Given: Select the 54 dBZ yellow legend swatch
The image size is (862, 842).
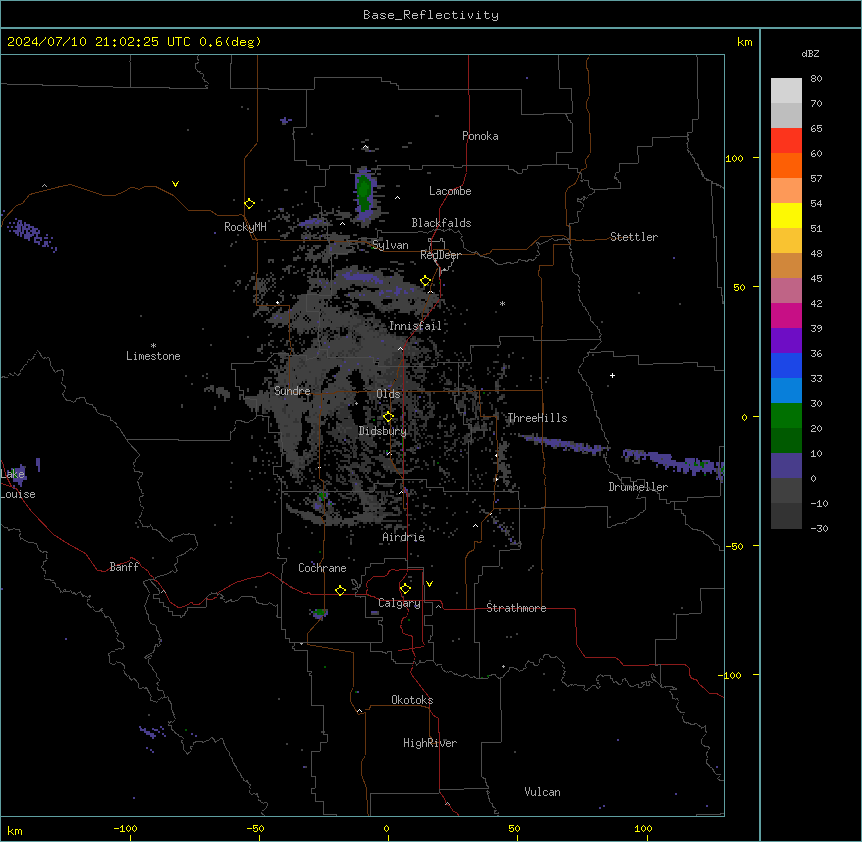Looking at the screenshot, I should pos(786,215).
